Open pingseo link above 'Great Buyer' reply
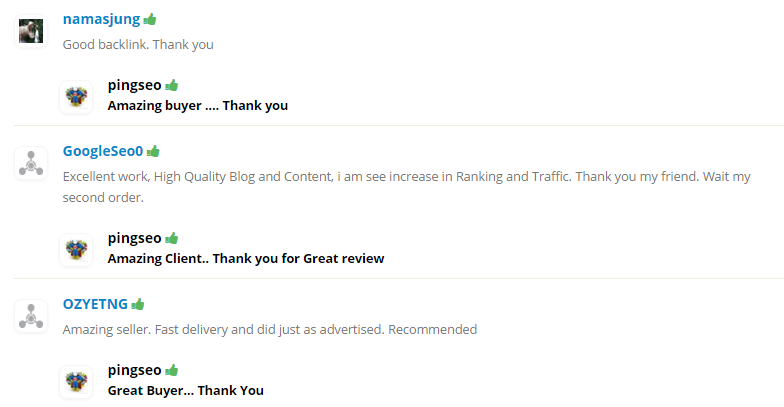This screenshot has height=407, width=784. click(135, 370)
